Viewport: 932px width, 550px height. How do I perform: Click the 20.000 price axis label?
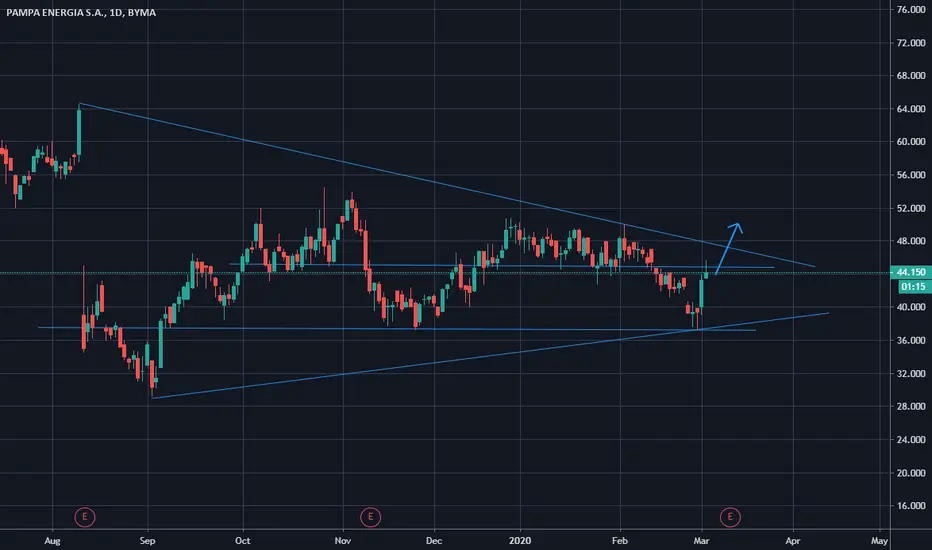point(911,473)
